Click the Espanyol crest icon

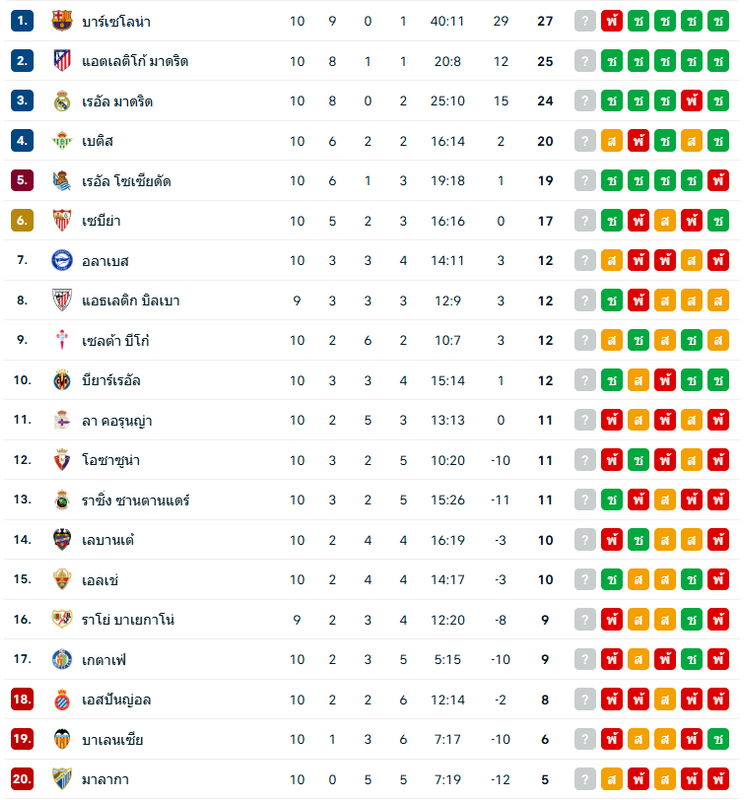pos(62,699)
